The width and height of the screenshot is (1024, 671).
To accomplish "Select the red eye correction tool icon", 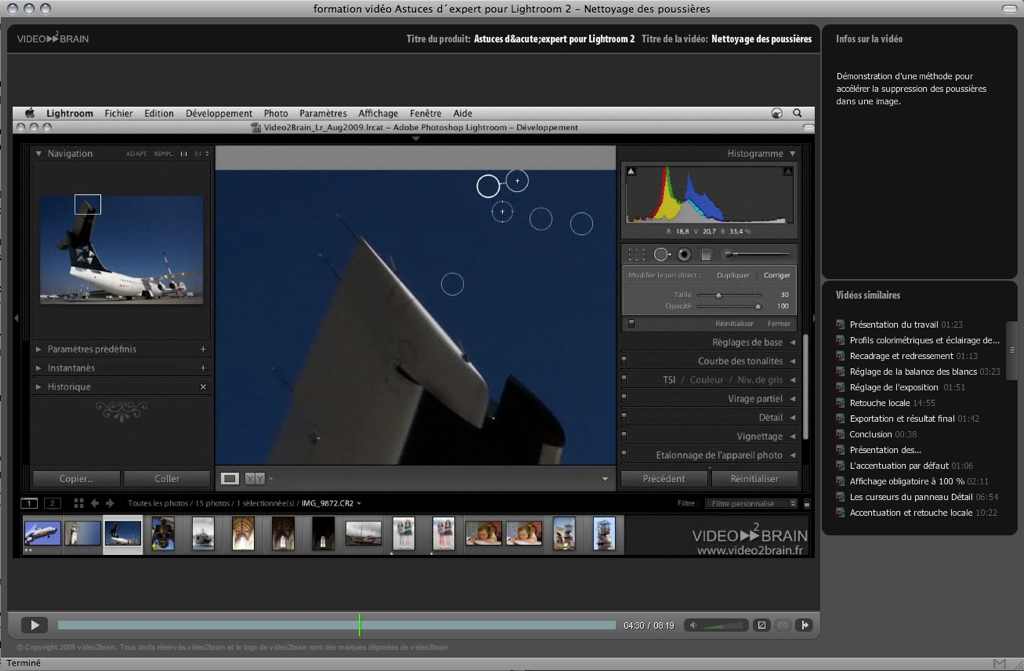I will pos(684,254).
